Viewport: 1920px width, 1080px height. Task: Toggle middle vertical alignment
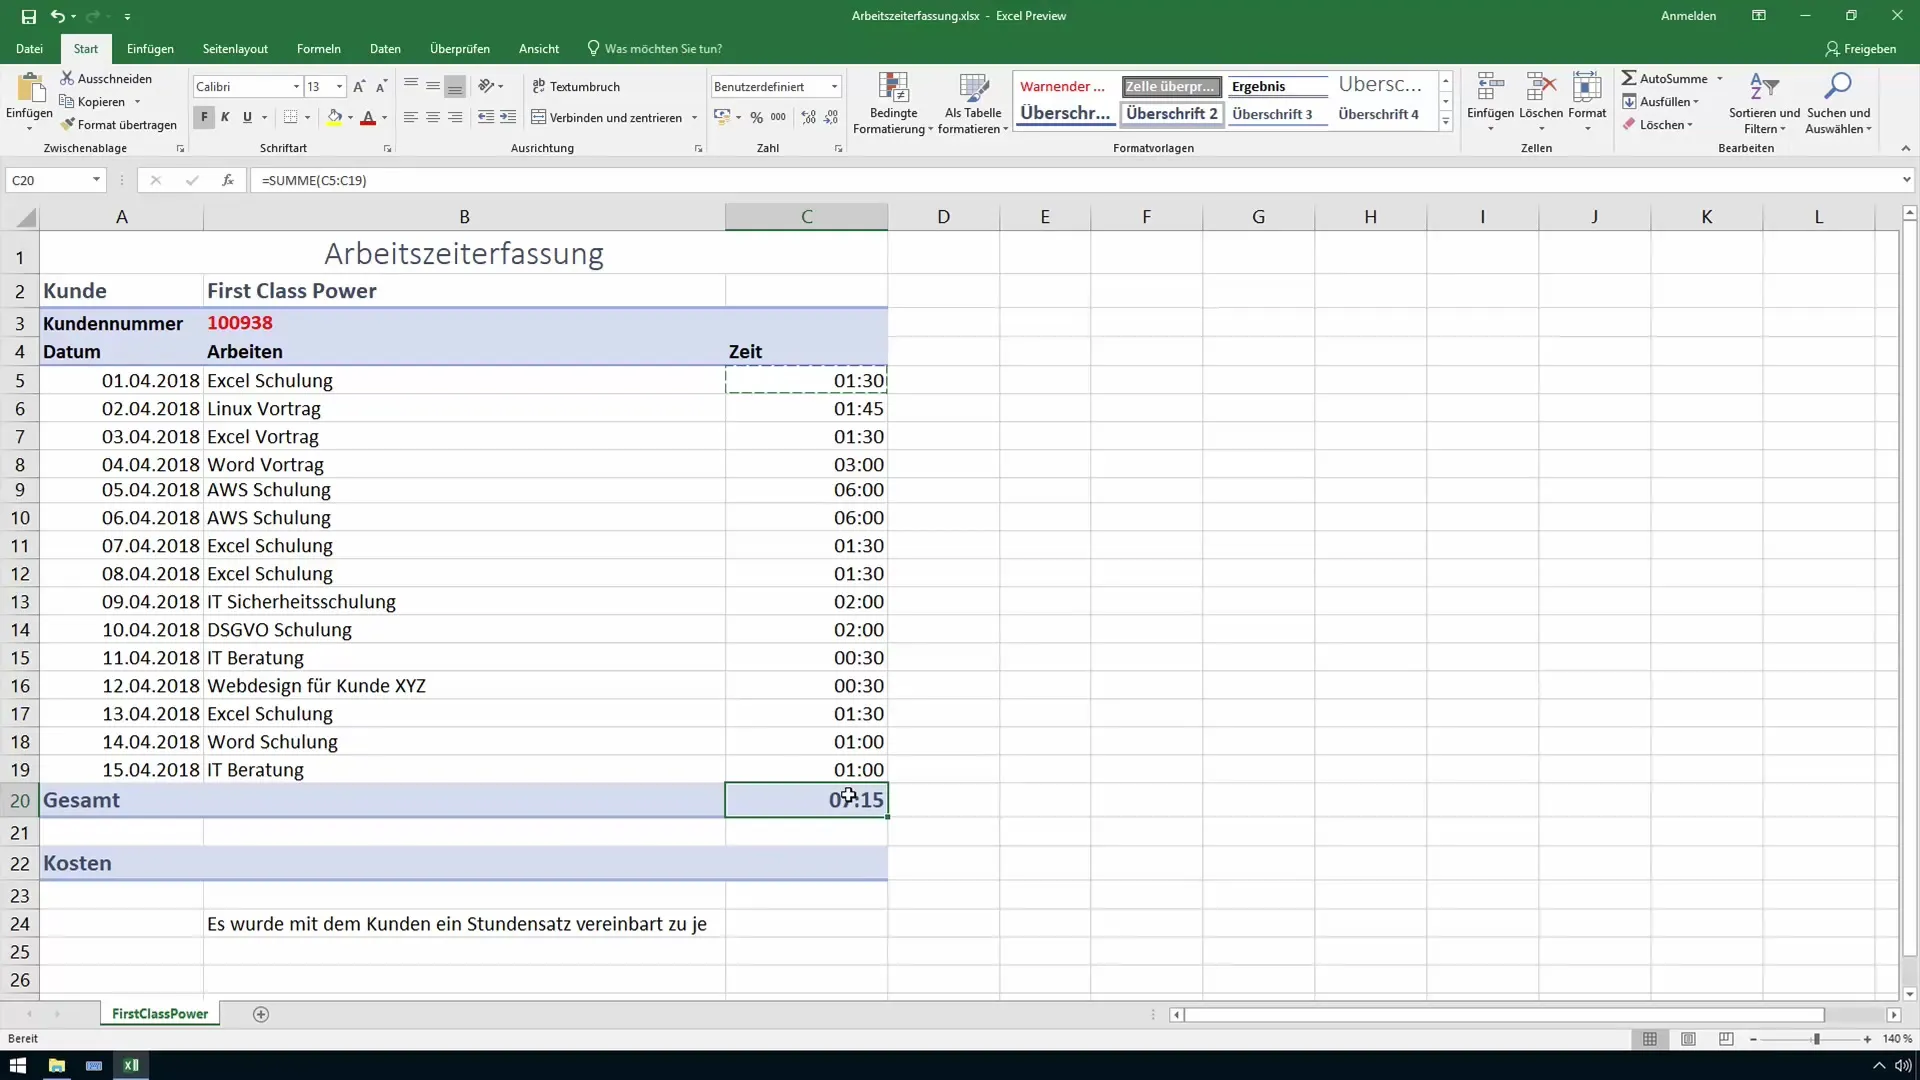coord(433,86)
